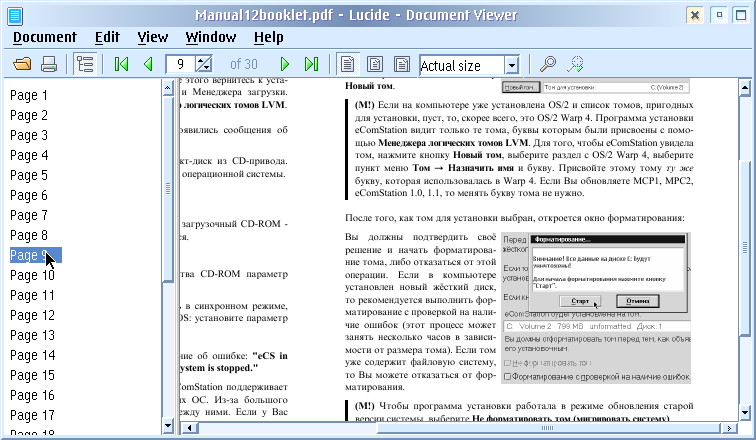
Task: Open the find magnifier tool
Action: [x=548, y=64]
